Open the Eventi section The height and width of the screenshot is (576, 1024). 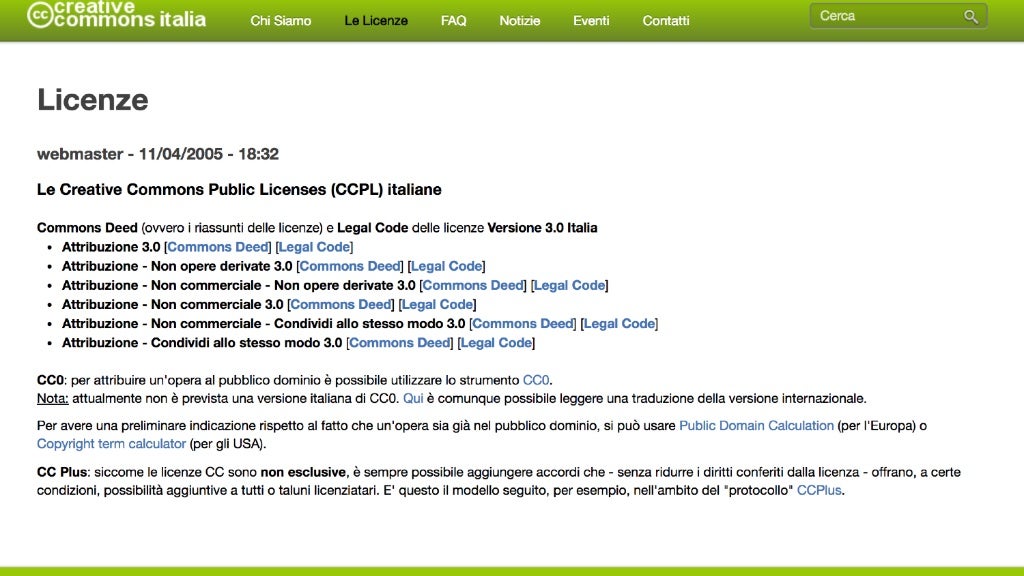591,21
